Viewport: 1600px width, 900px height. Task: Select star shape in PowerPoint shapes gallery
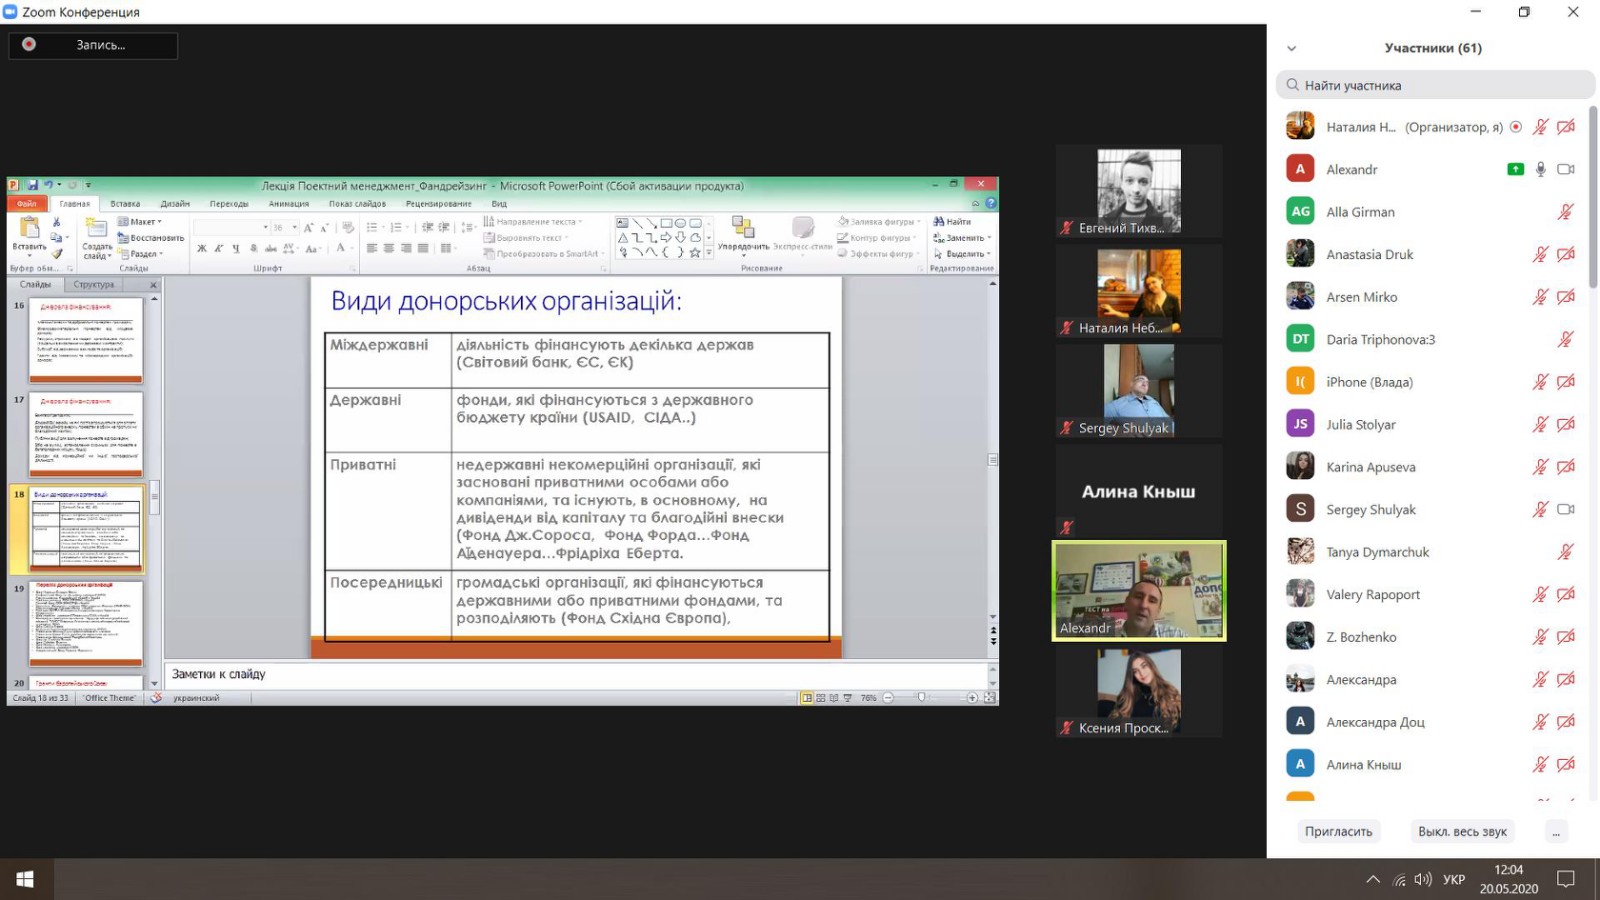[x=695, y=253]
